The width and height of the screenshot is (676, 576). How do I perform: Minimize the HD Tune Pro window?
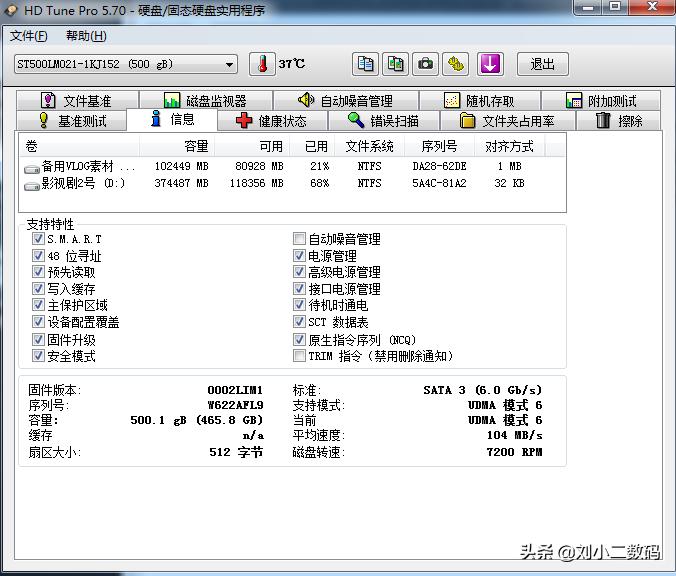588,7
